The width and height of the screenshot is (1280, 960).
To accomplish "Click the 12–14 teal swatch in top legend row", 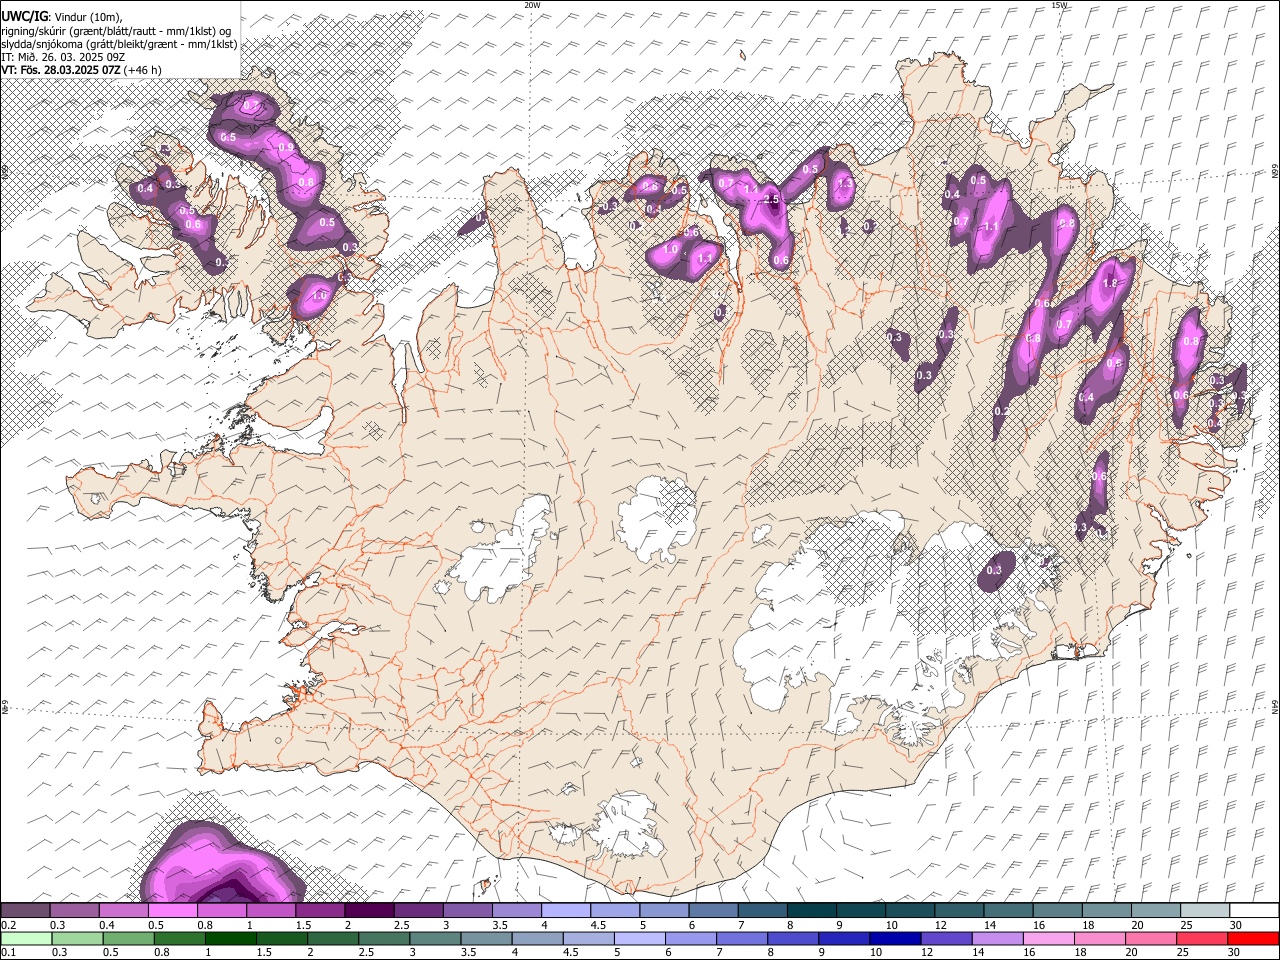I will pyautogui.click(x=958, y=911).
